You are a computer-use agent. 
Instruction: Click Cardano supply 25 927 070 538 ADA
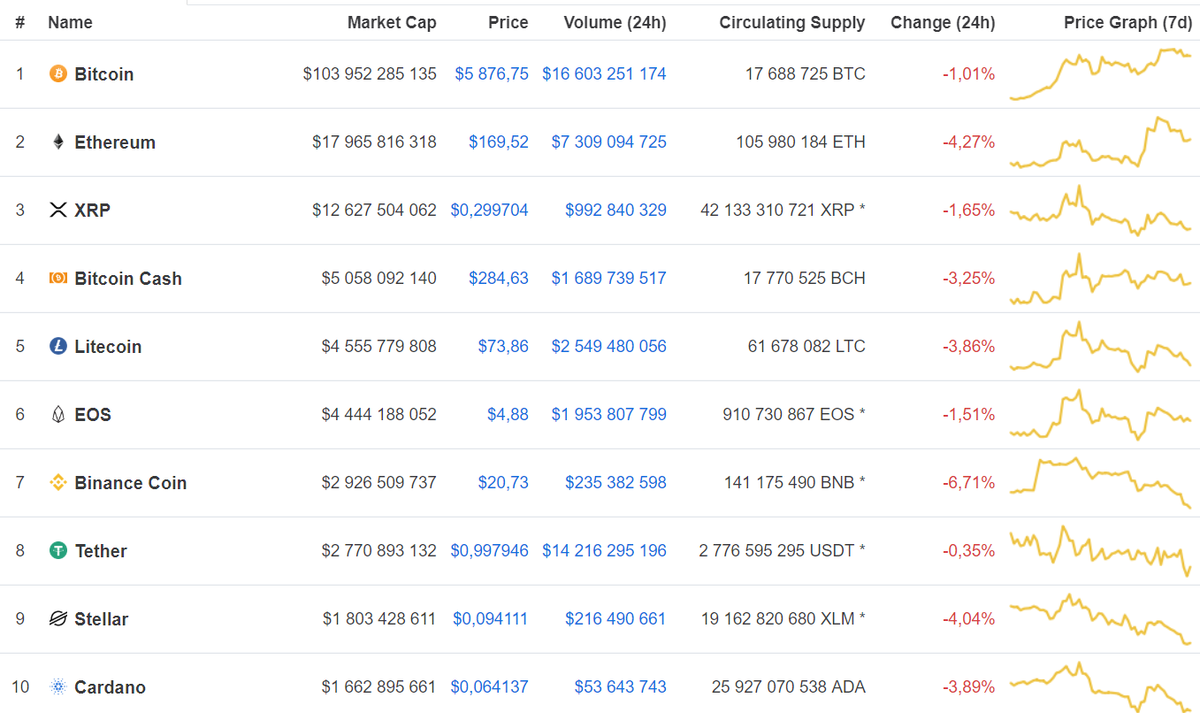[788, 687]
